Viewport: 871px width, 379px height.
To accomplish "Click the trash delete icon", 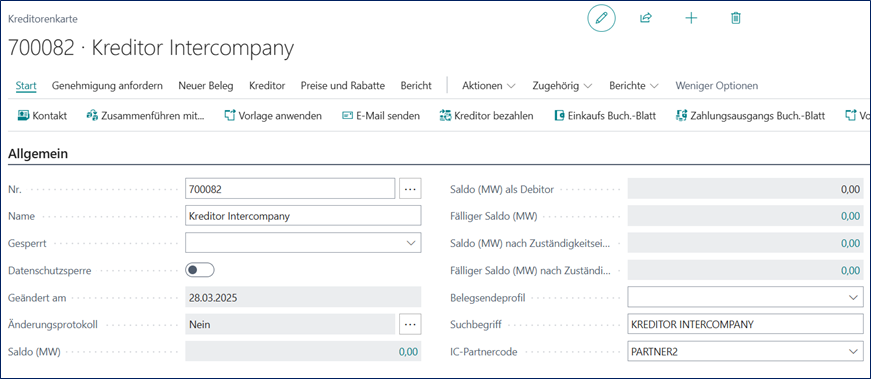I will click(735, 18).
